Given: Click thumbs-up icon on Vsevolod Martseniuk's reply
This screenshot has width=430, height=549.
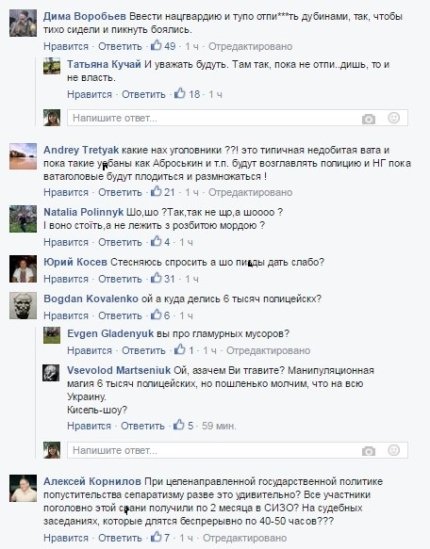Looking at the screenshot, I should [x=179, y=425].
